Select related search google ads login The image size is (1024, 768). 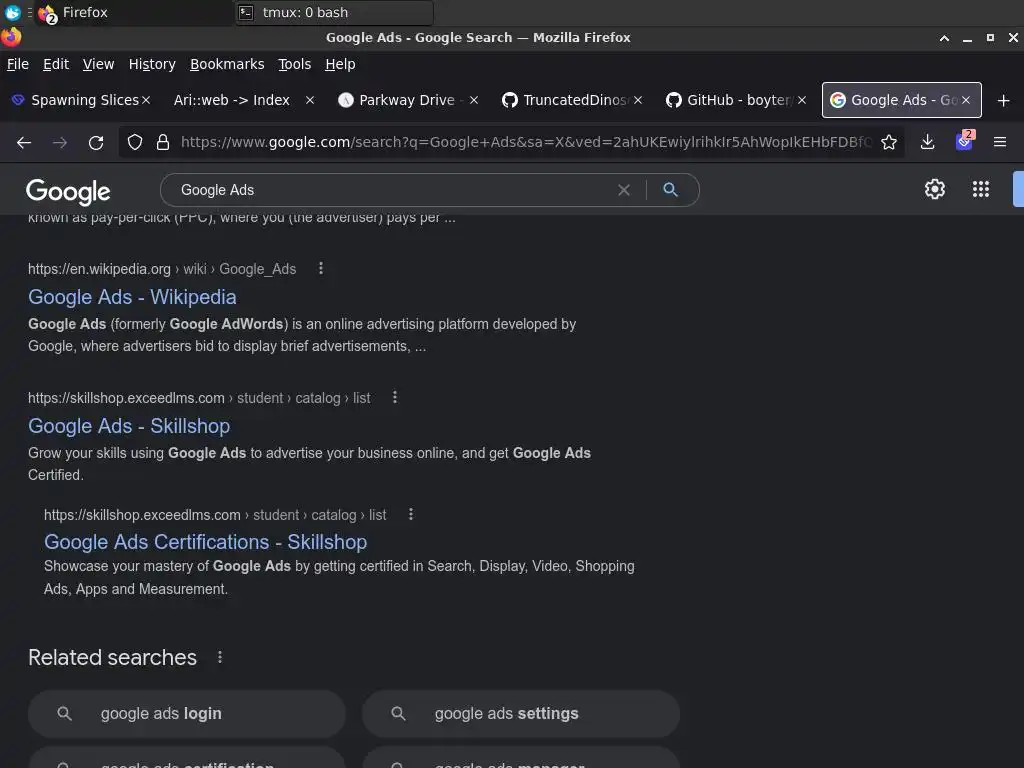click(187, 714)
